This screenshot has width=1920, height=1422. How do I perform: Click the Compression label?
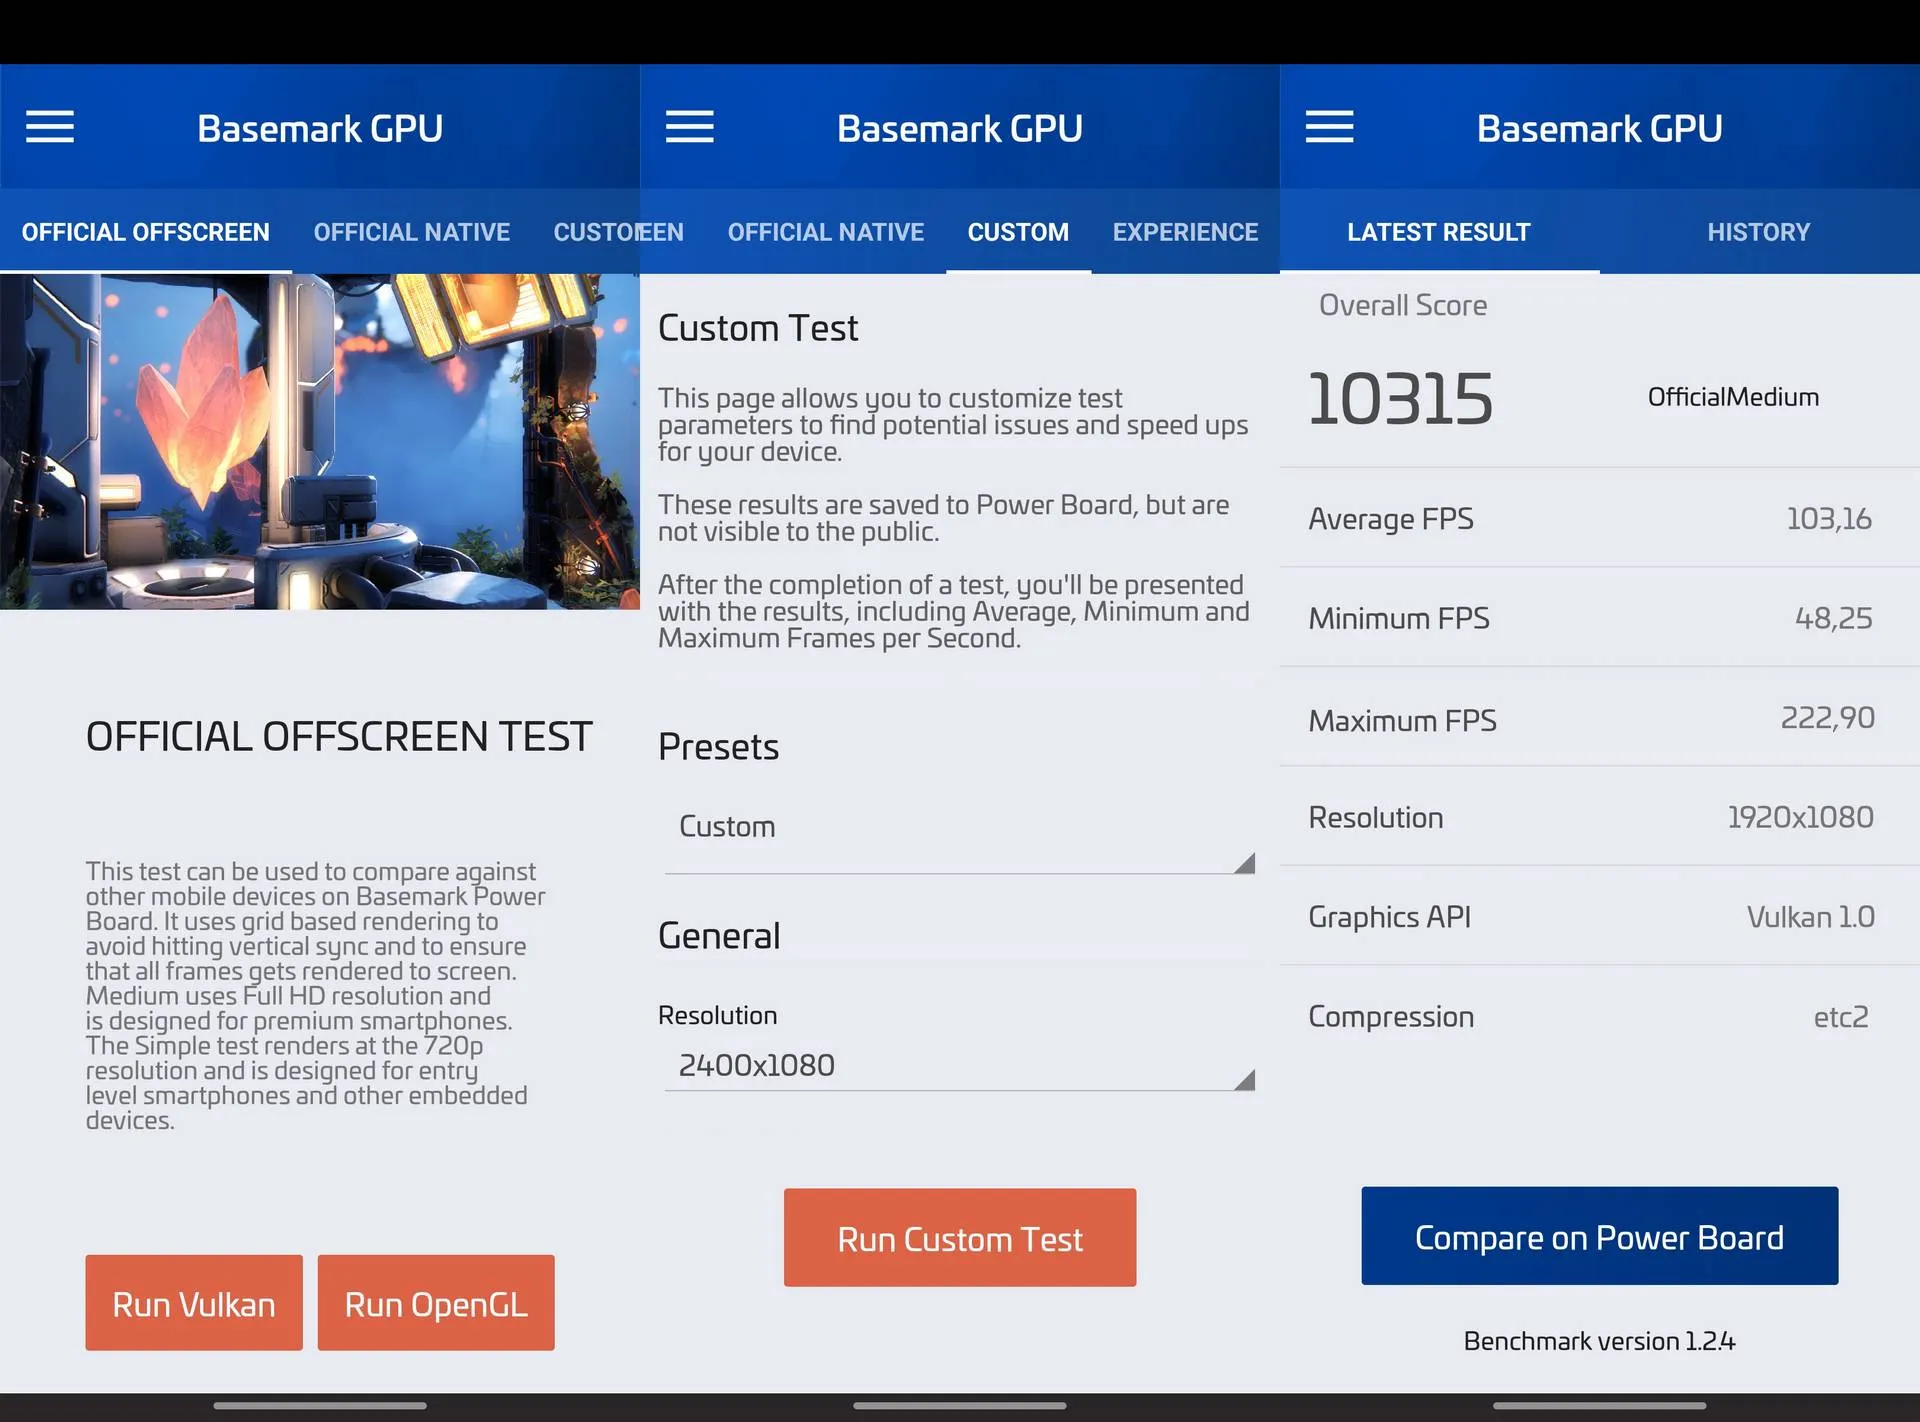pyautogui.click(x=1391, y=1017)
